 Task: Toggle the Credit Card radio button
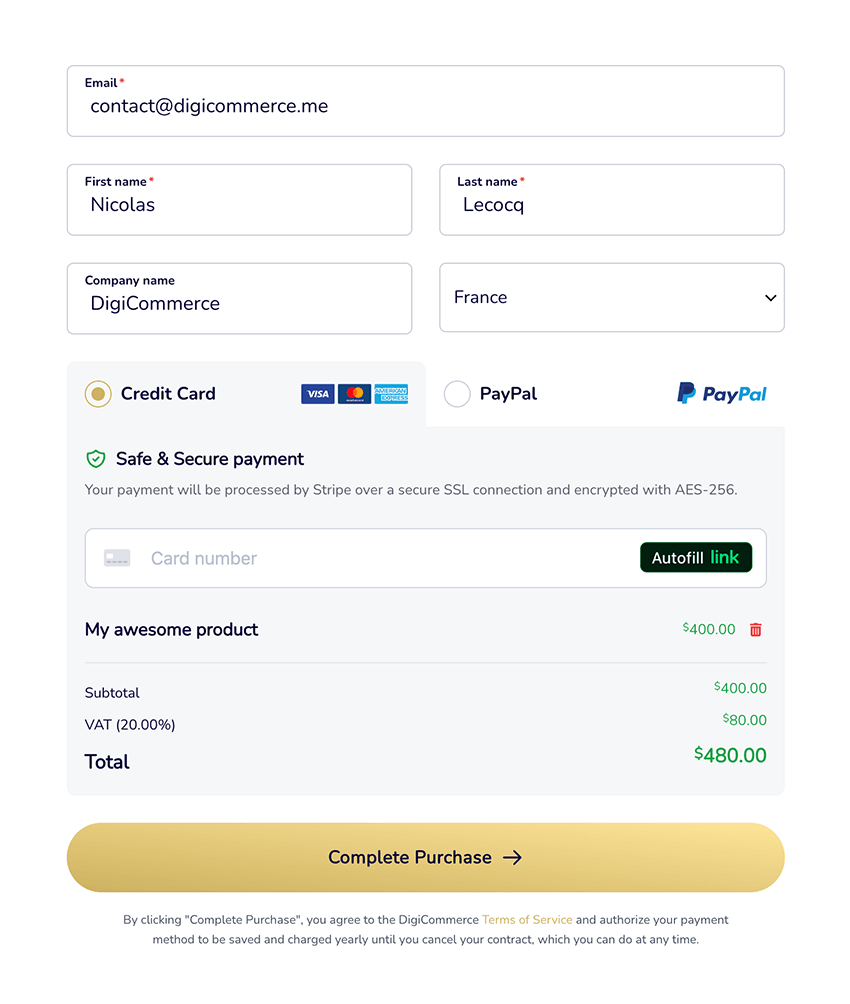(98, 394)
